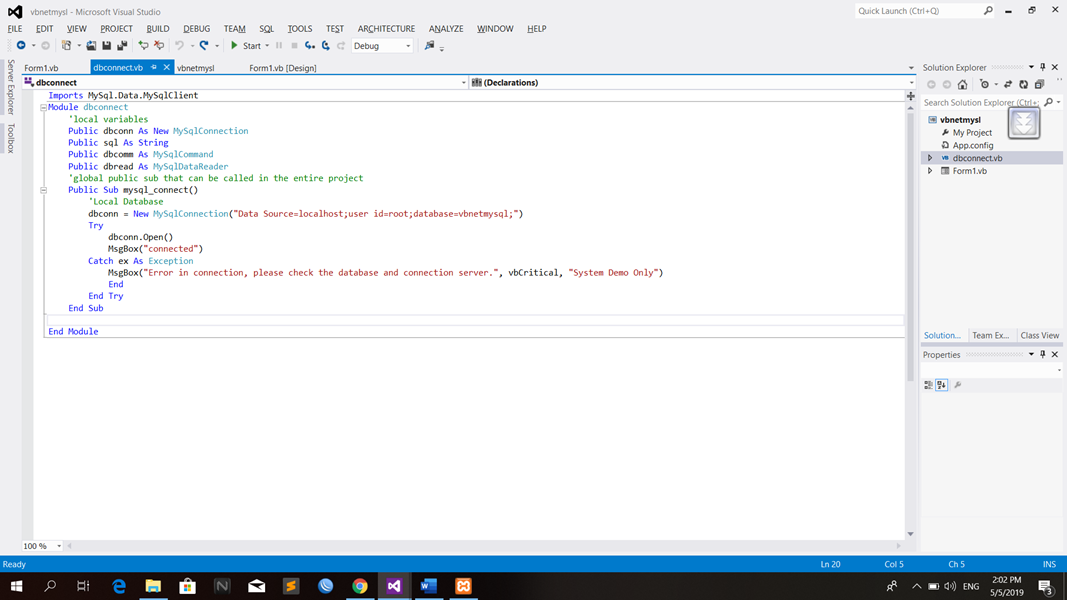Toggle auto-hide pin on Solution Explorer

point(1043,67)
